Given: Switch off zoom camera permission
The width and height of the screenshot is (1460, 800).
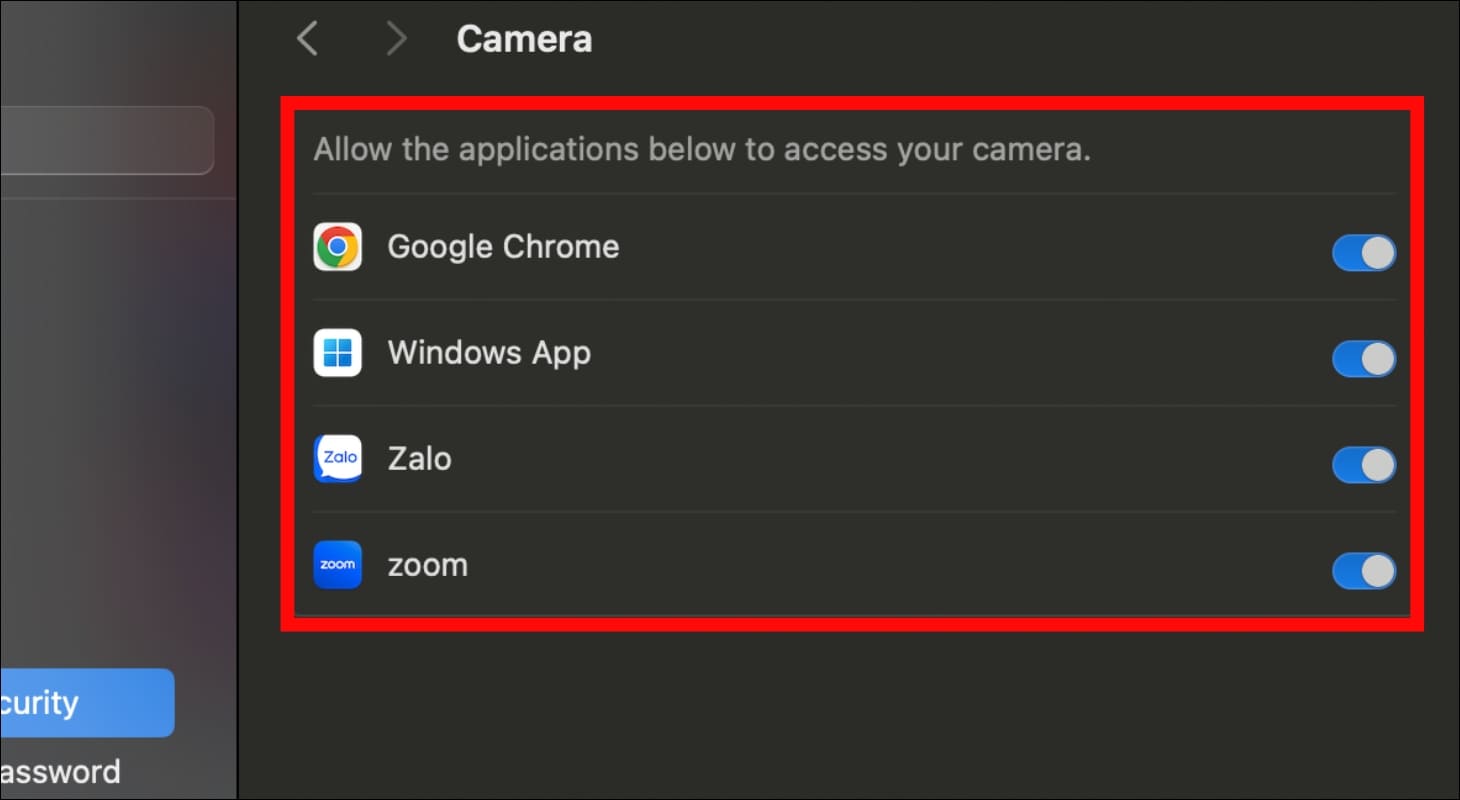Looking at the screenshot, I should (1363, 571).
